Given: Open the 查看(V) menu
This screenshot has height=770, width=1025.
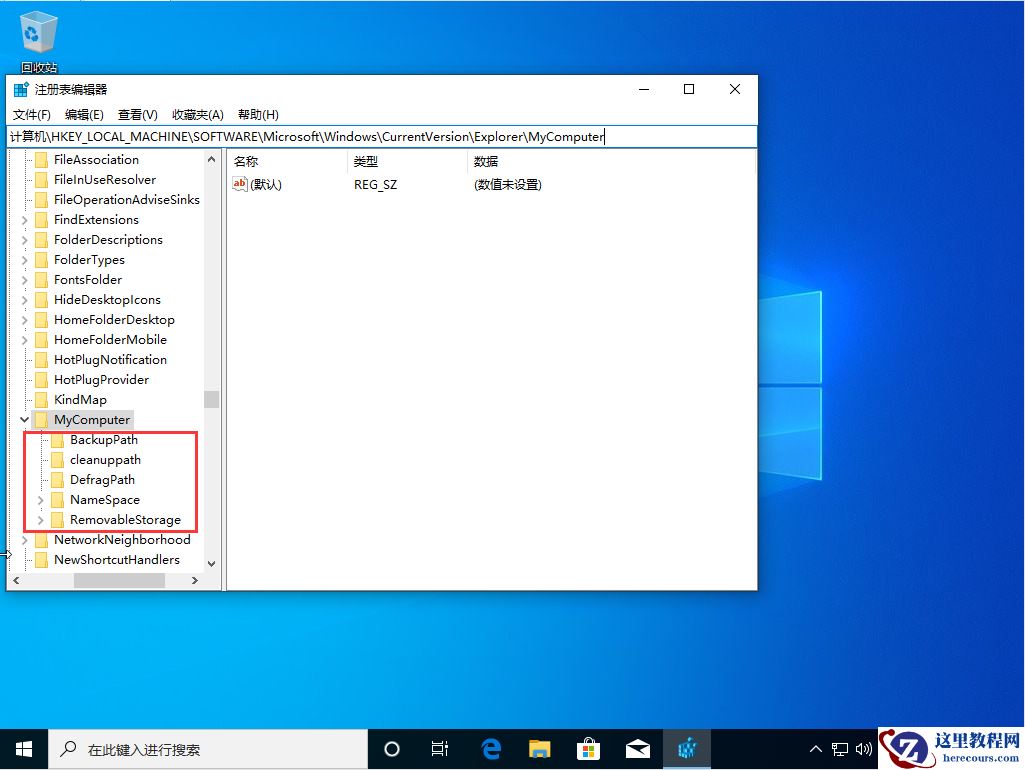Looking at the screenshot, I should (x=137, y=114).
